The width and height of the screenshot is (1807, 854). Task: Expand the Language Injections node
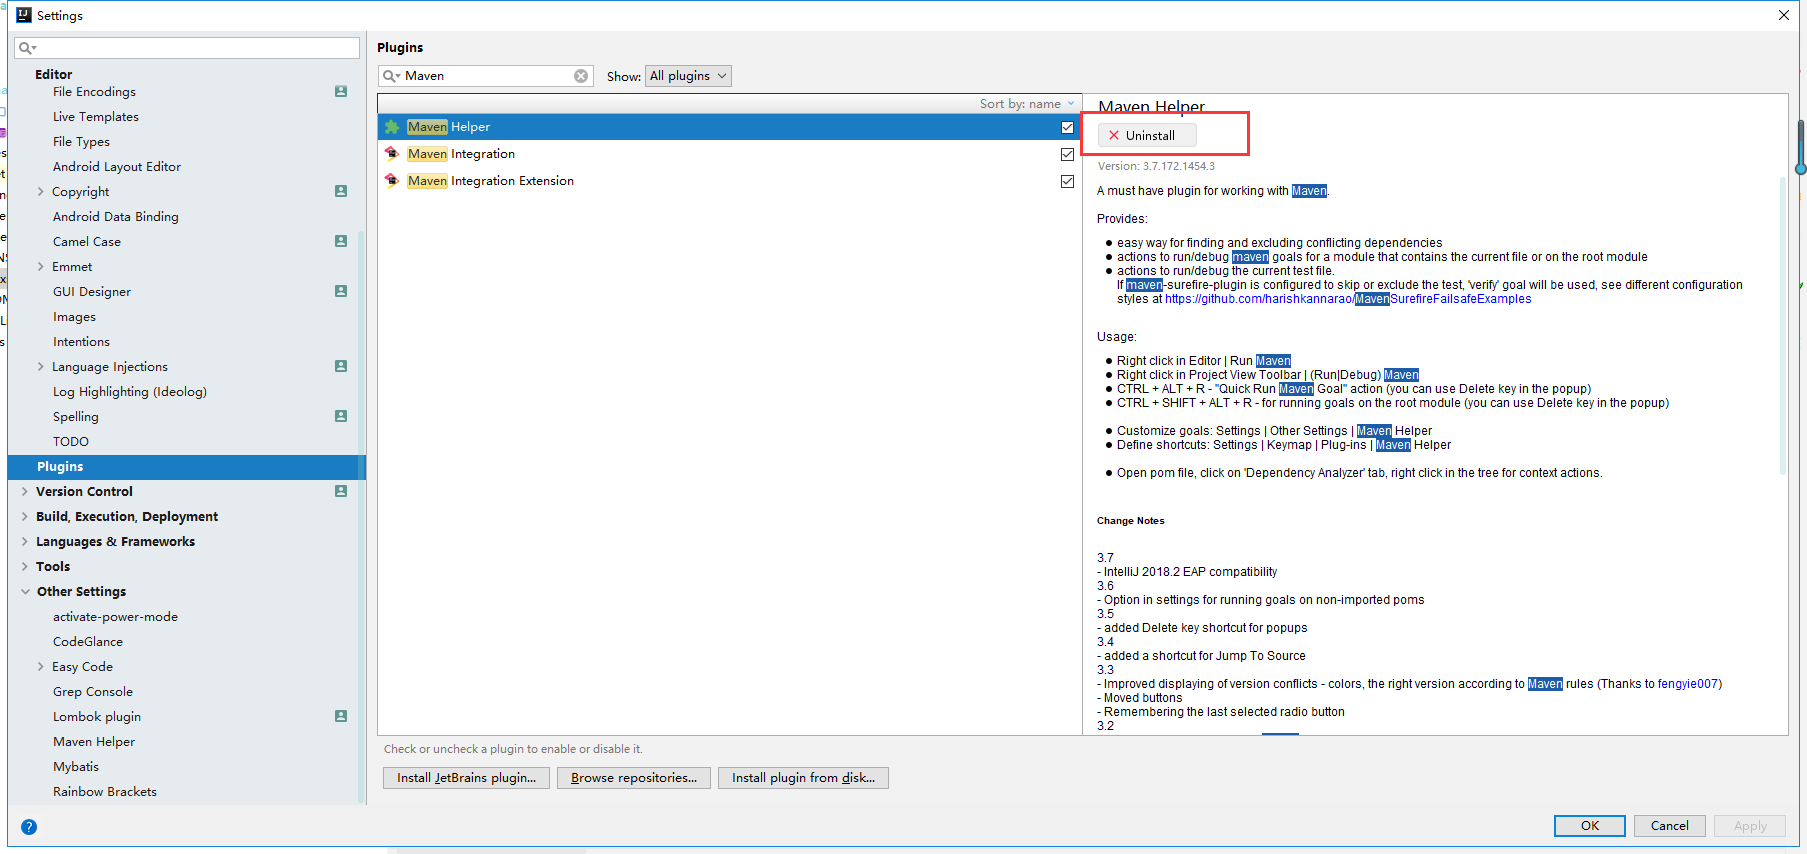(40, 366)
